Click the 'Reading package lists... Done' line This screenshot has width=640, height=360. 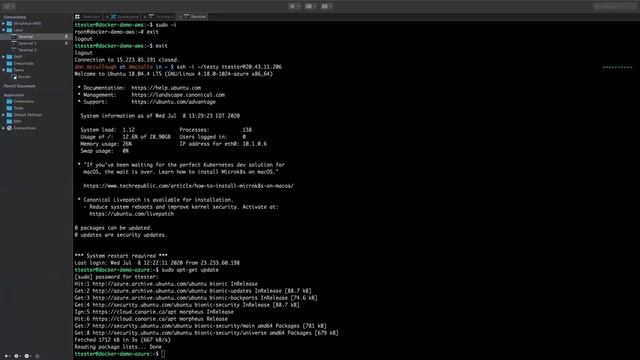point(118,347)
